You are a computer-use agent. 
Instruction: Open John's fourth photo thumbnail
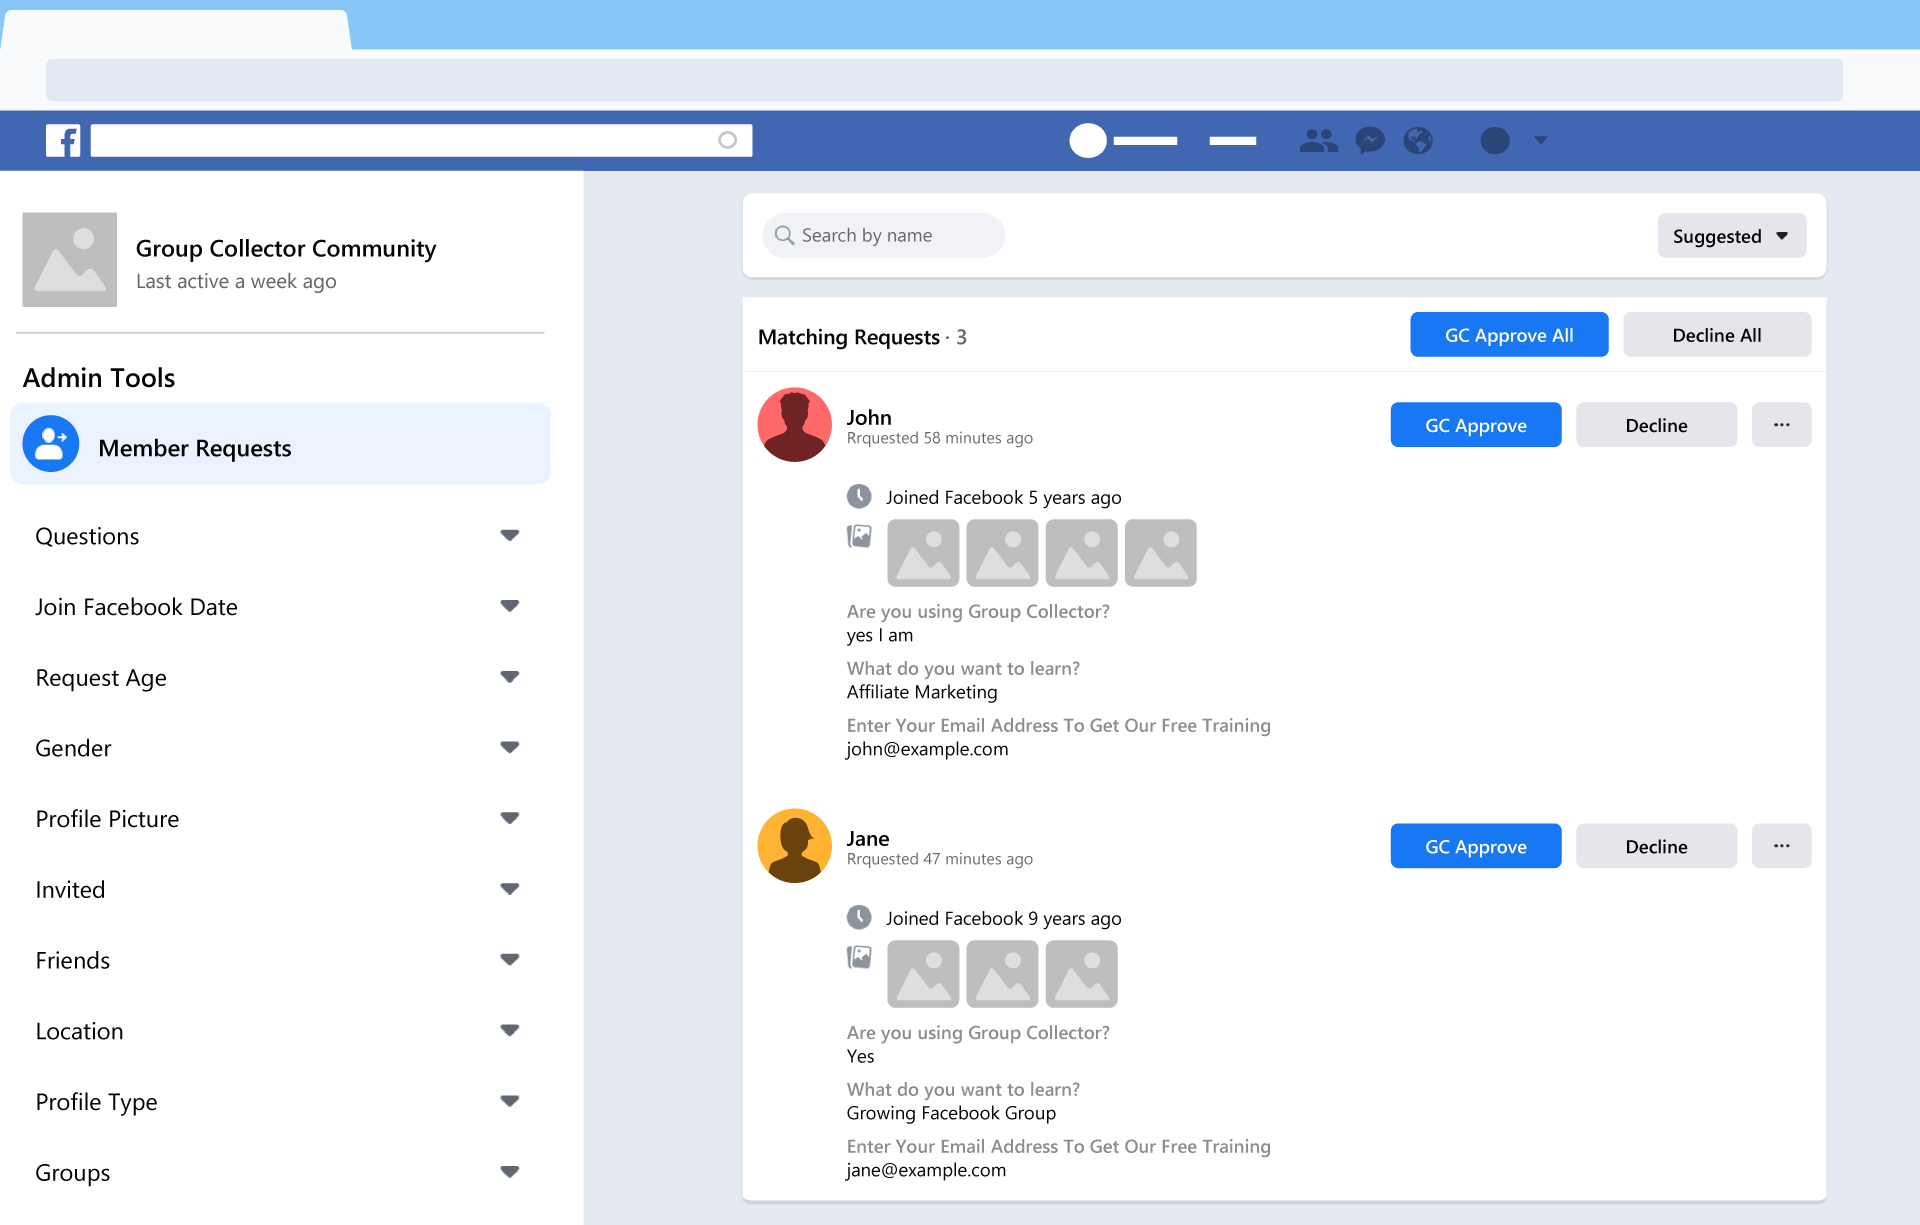pyautogui.click(x=1160, y=553)
